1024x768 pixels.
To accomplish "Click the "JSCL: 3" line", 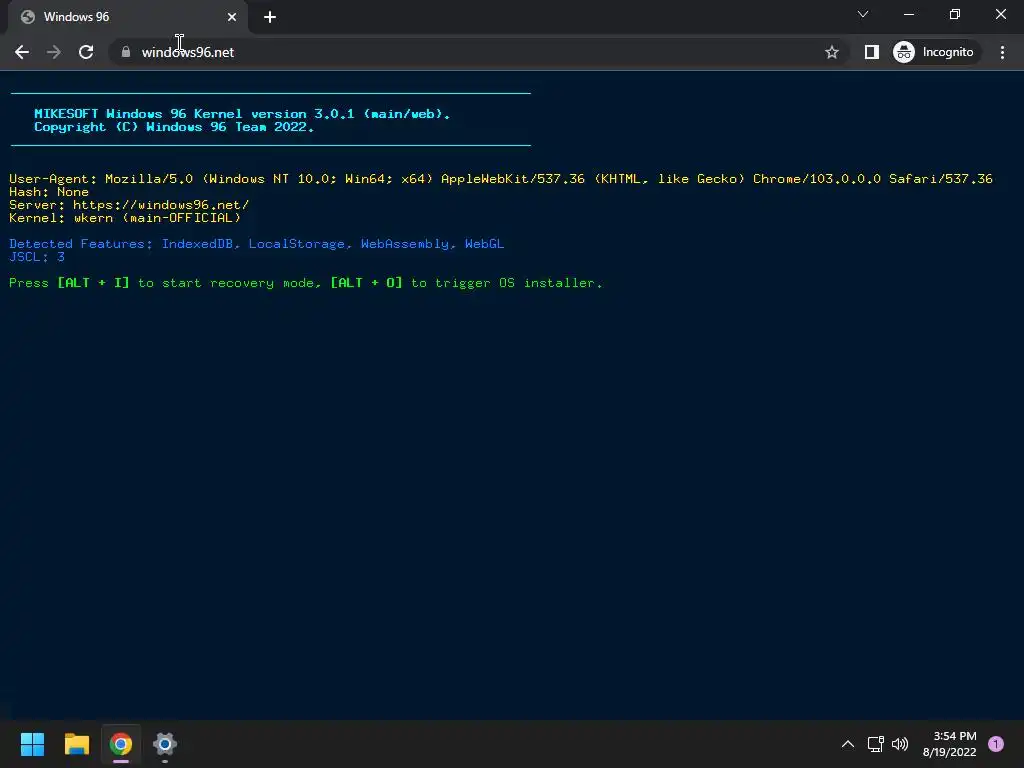I will click(37, 257).
